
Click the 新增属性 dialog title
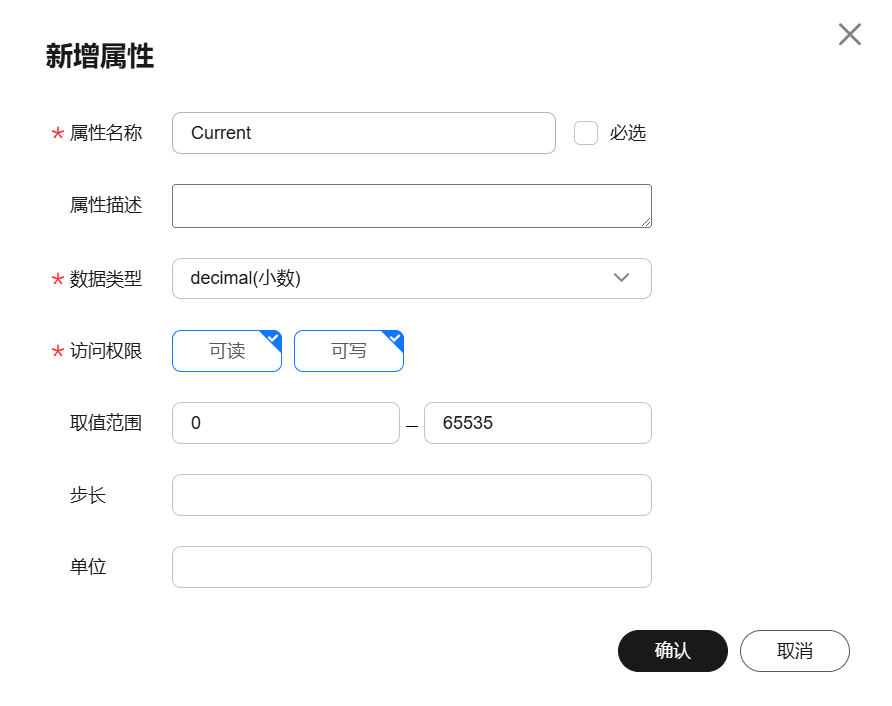tap(100, 56)
